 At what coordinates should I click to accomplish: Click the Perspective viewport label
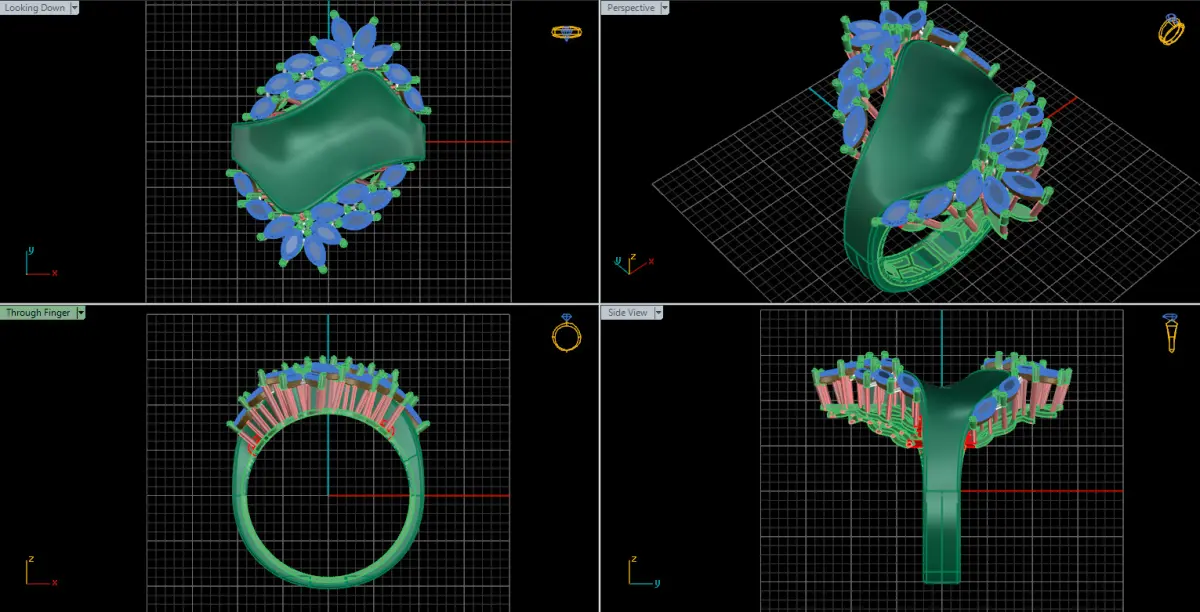pyautogui.click(x=630, y=7)
